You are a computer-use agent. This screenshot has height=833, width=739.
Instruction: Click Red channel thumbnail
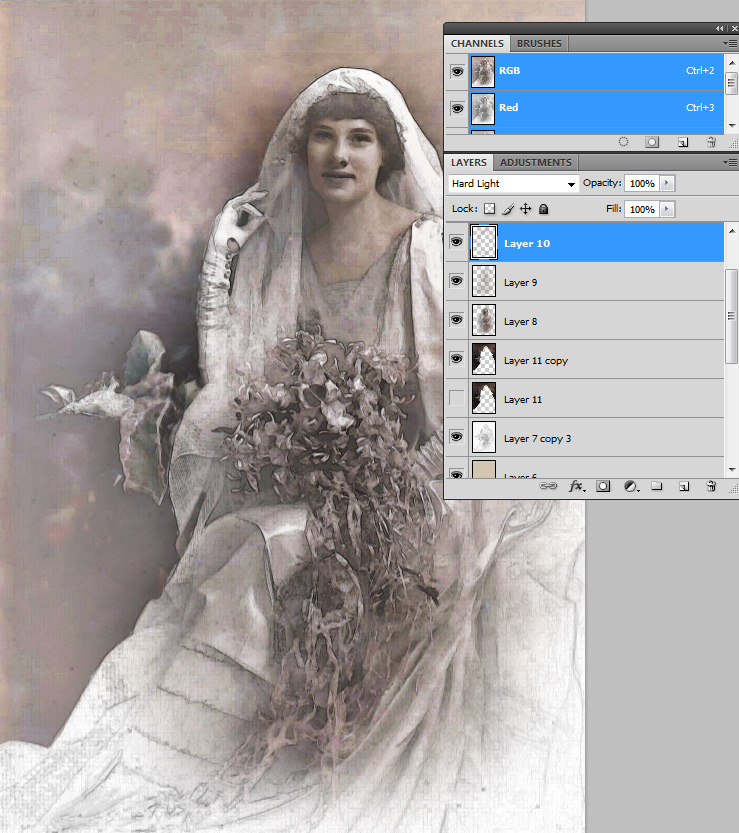(x=482, y=109)
